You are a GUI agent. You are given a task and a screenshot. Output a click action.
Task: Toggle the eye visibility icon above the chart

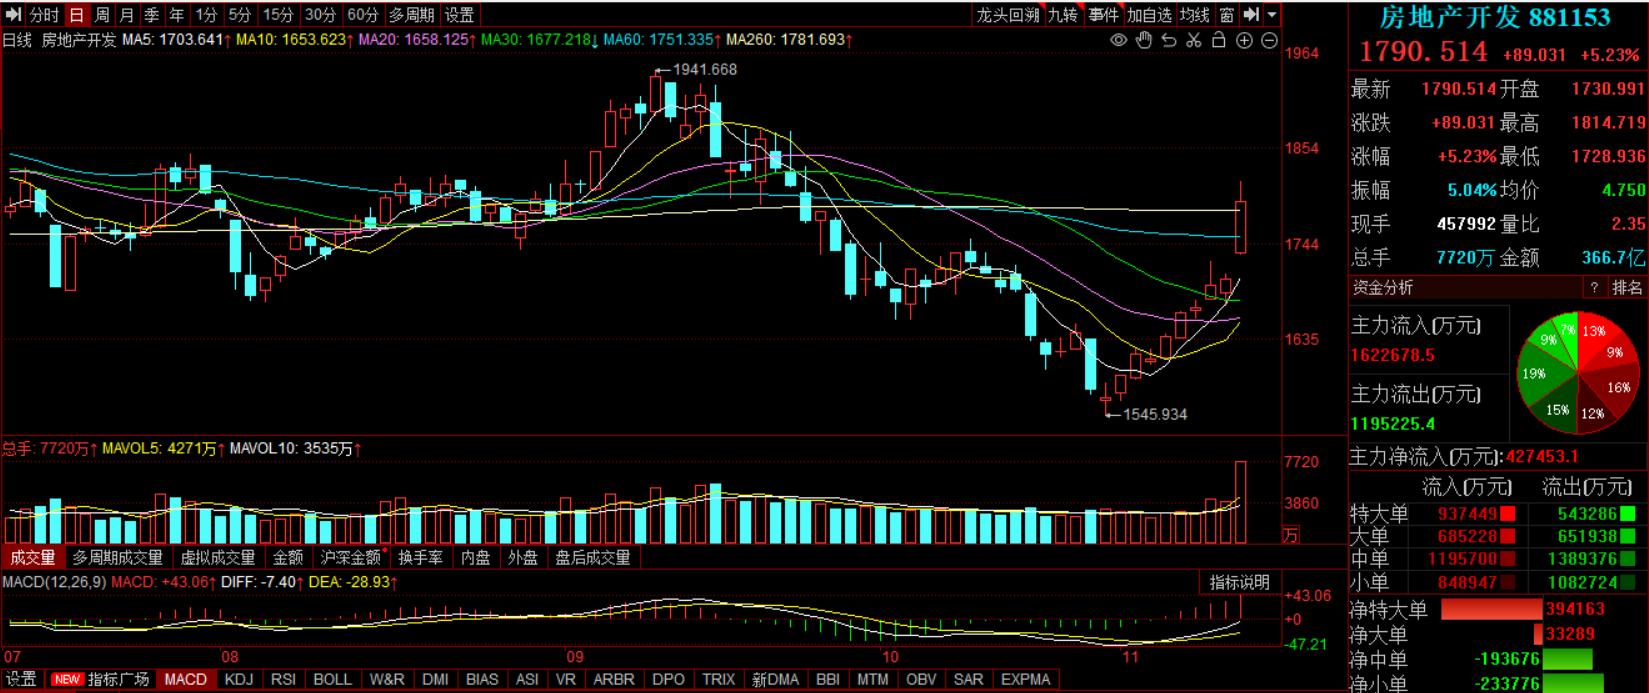tap(1119, 40)
